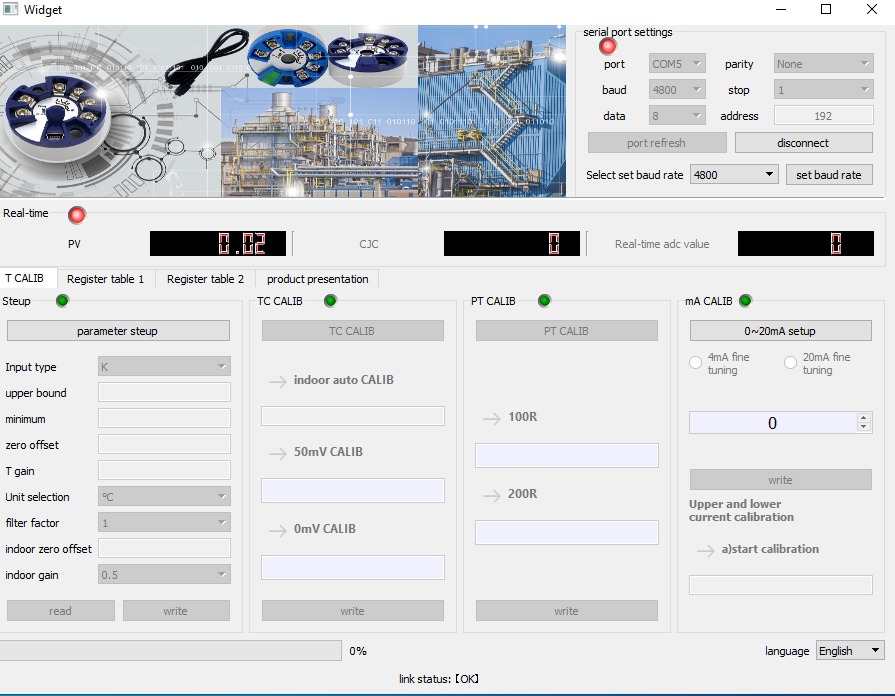Open the product presentation tab
The height and width of the screenshot is (696, 895).
coord(317,279)
